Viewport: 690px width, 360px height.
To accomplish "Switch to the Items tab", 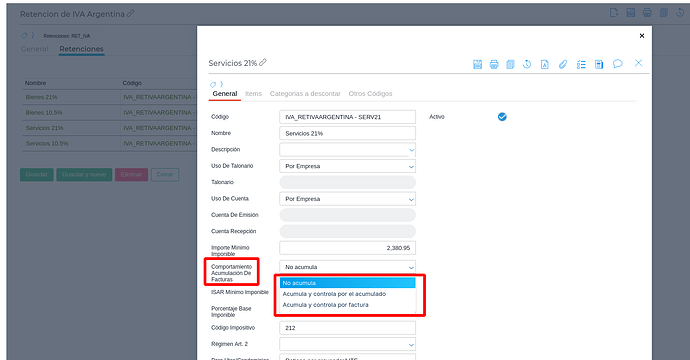I will point(253,94).
